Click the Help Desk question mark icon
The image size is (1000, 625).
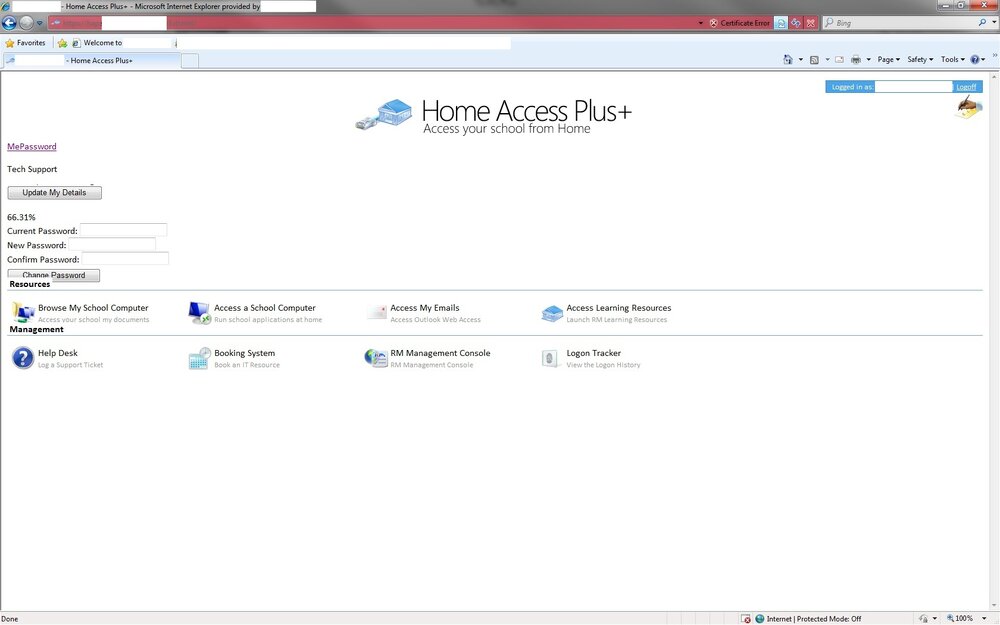coord(23,358)
